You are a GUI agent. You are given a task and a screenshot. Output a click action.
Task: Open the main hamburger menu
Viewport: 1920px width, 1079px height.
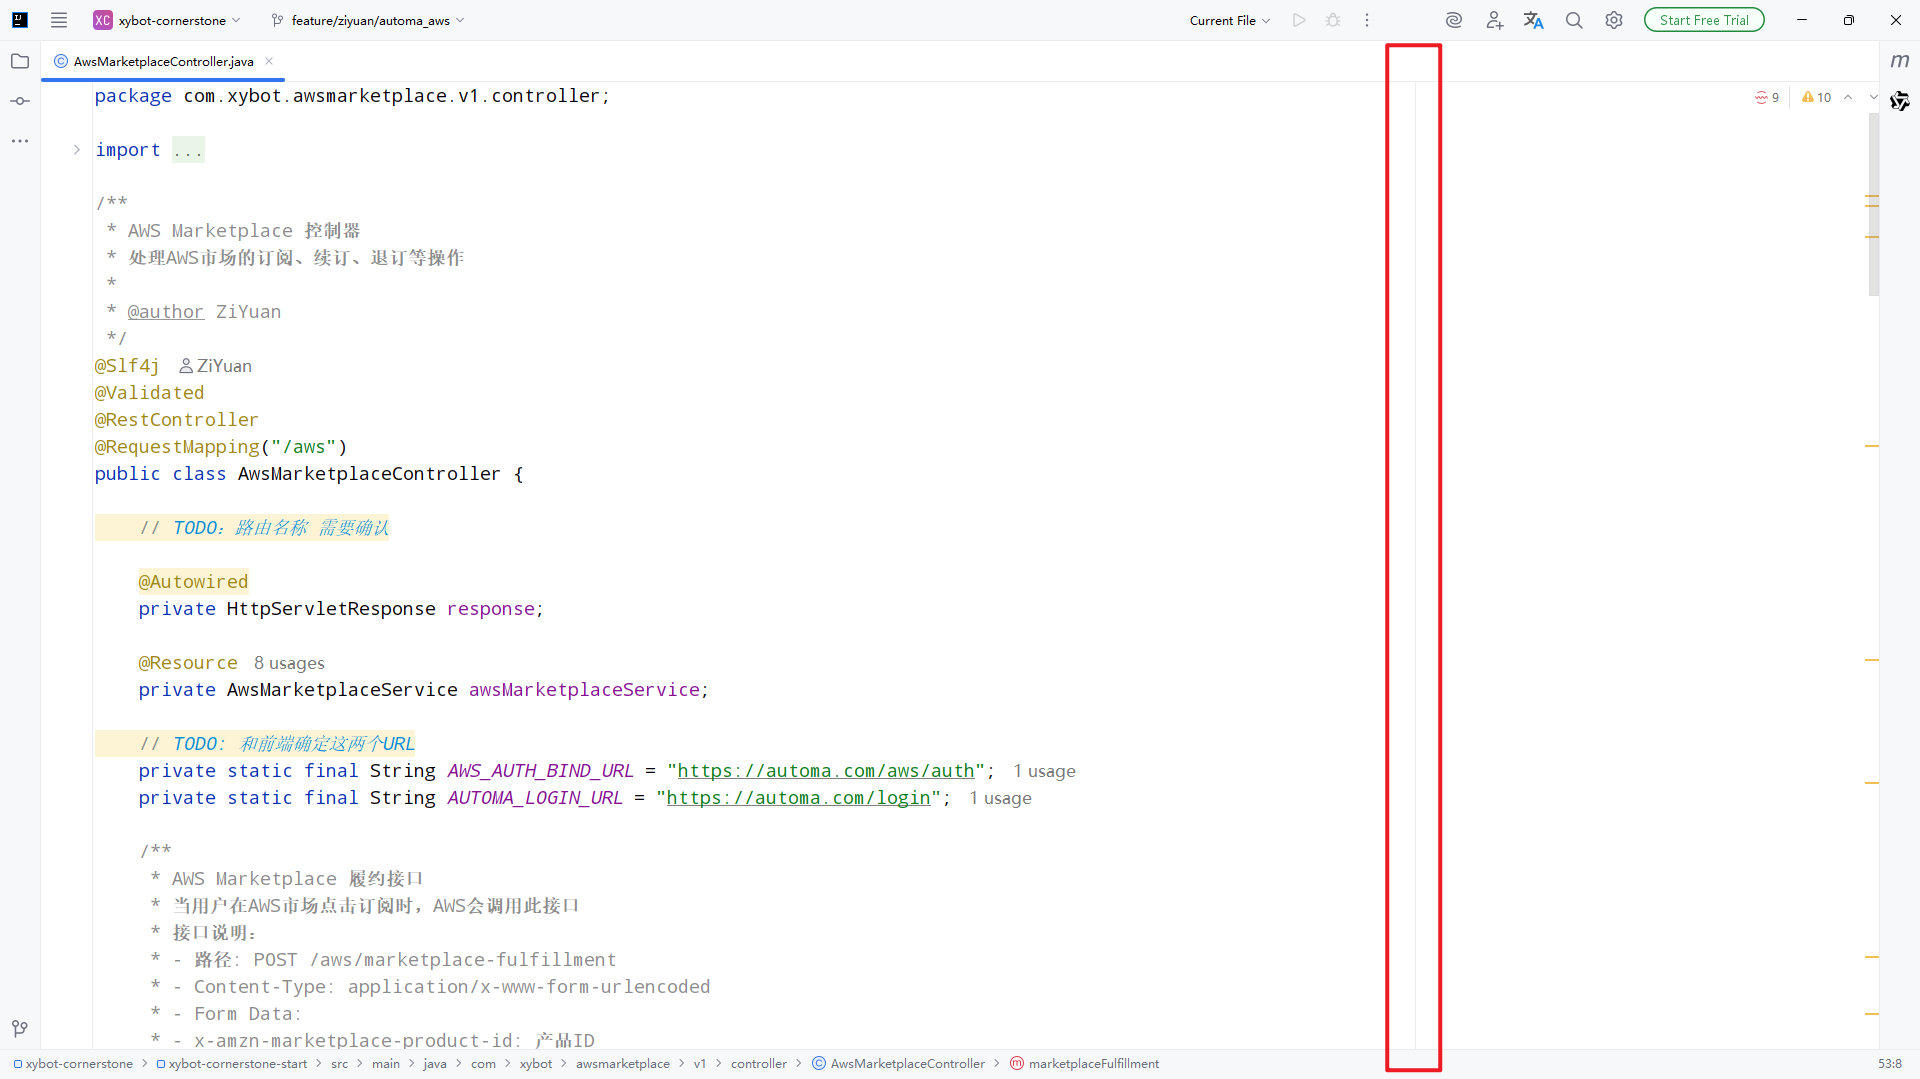59,20
